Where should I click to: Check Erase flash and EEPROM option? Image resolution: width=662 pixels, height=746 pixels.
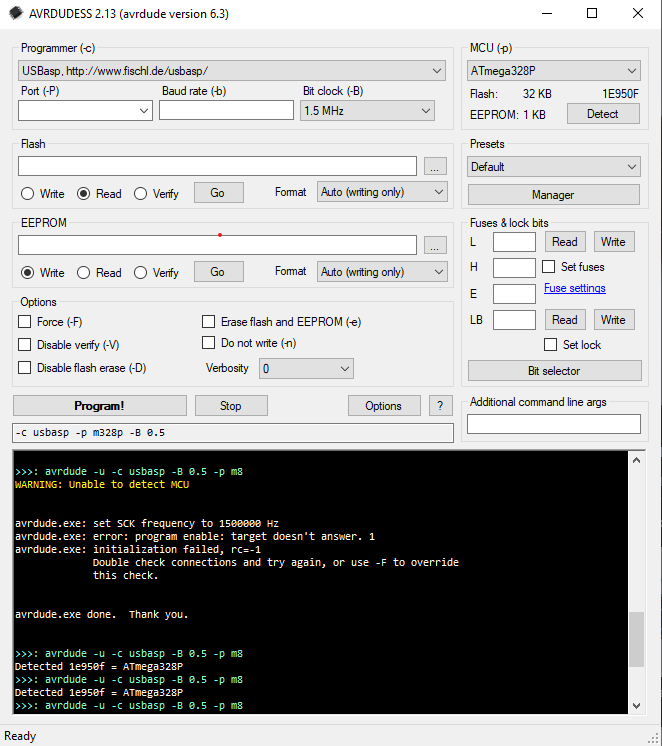[209, 322]
